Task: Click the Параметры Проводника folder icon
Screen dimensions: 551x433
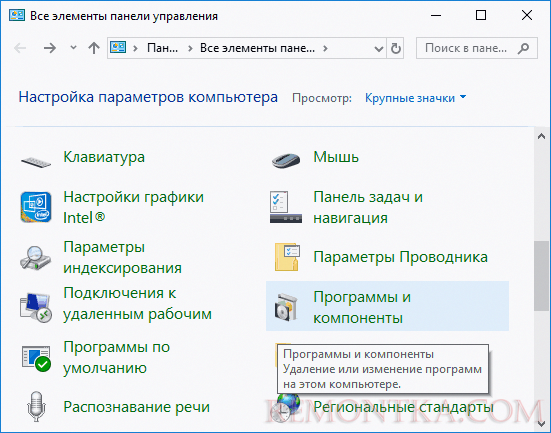Action: pos(287,257)
